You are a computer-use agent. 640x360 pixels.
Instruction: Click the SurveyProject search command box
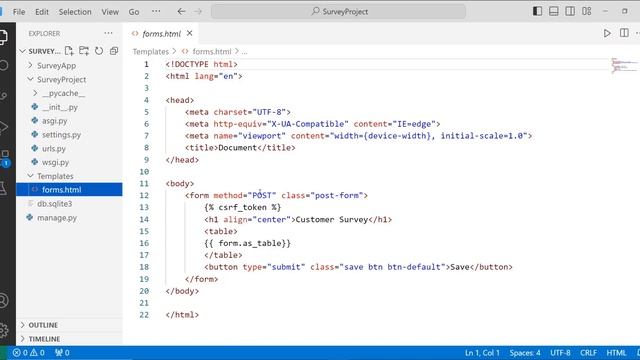(338, 11)
